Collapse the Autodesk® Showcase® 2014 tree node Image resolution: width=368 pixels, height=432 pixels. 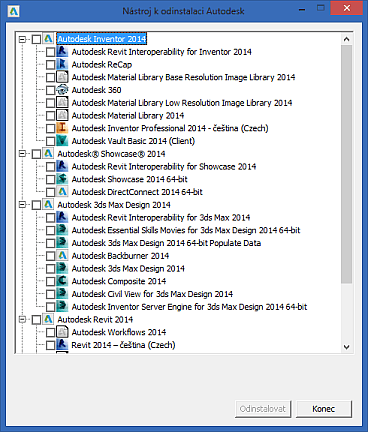click(x=22, y=154)
